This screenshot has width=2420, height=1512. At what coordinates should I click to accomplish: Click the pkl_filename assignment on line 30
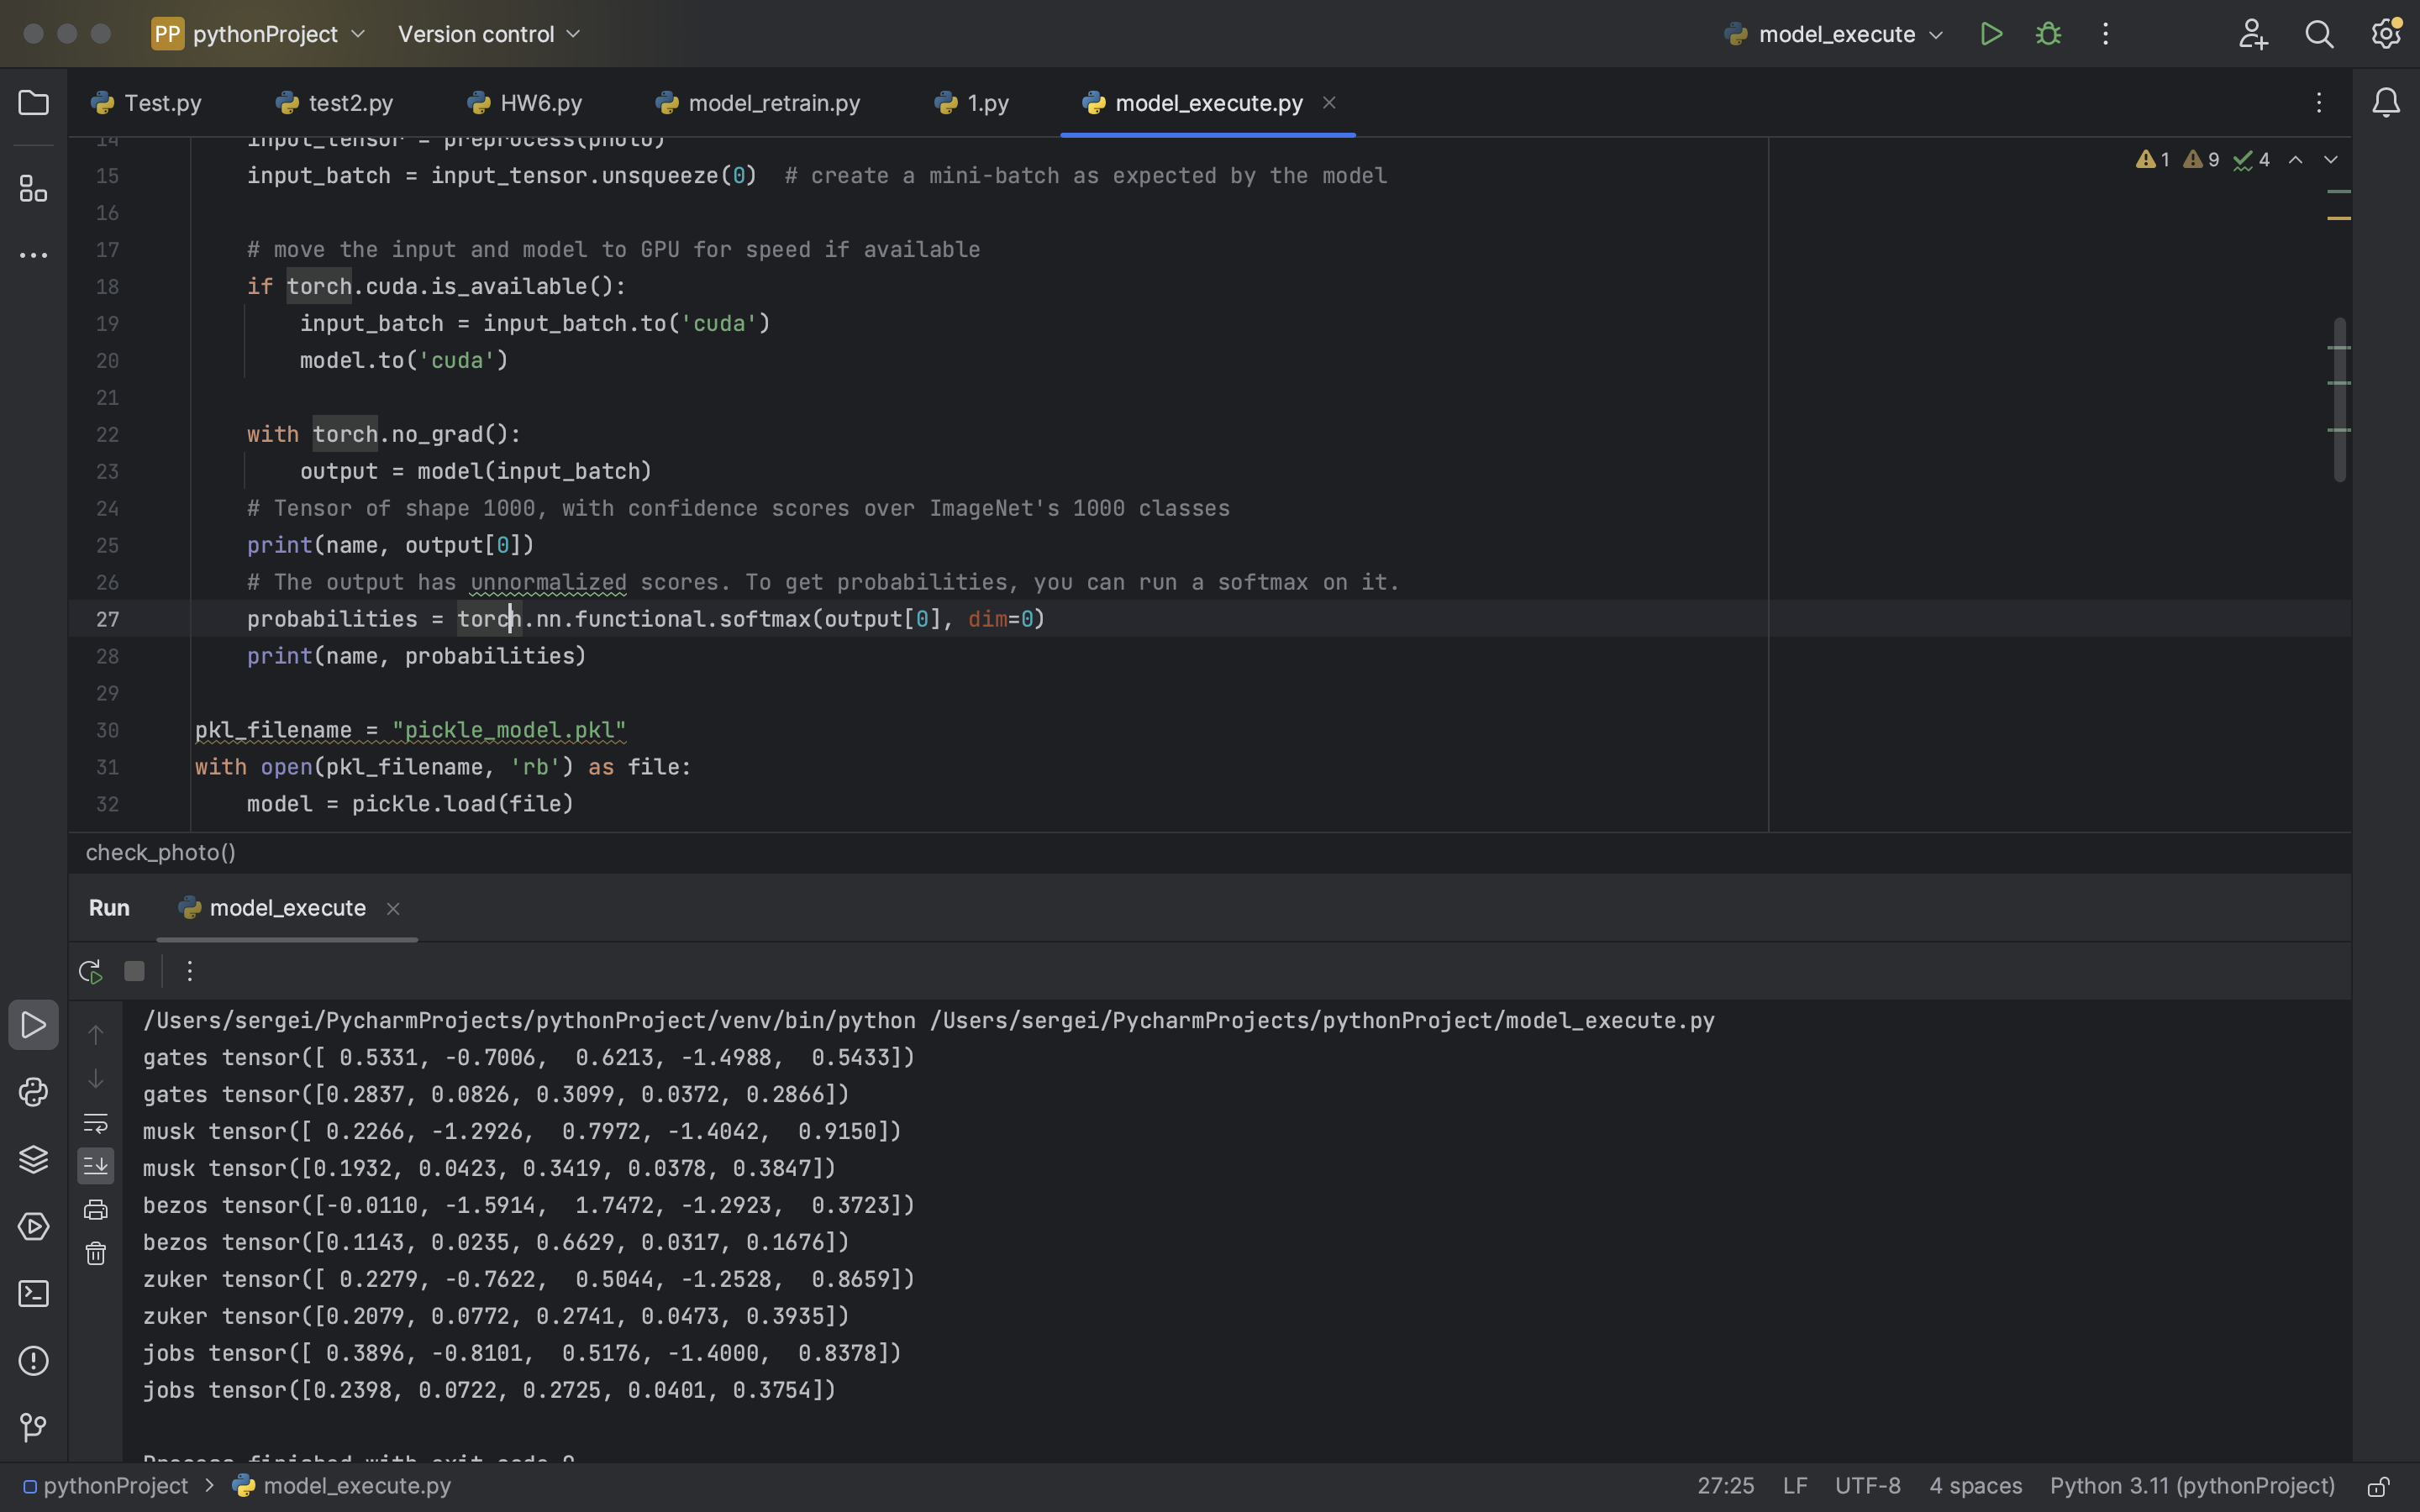[410, 731]
